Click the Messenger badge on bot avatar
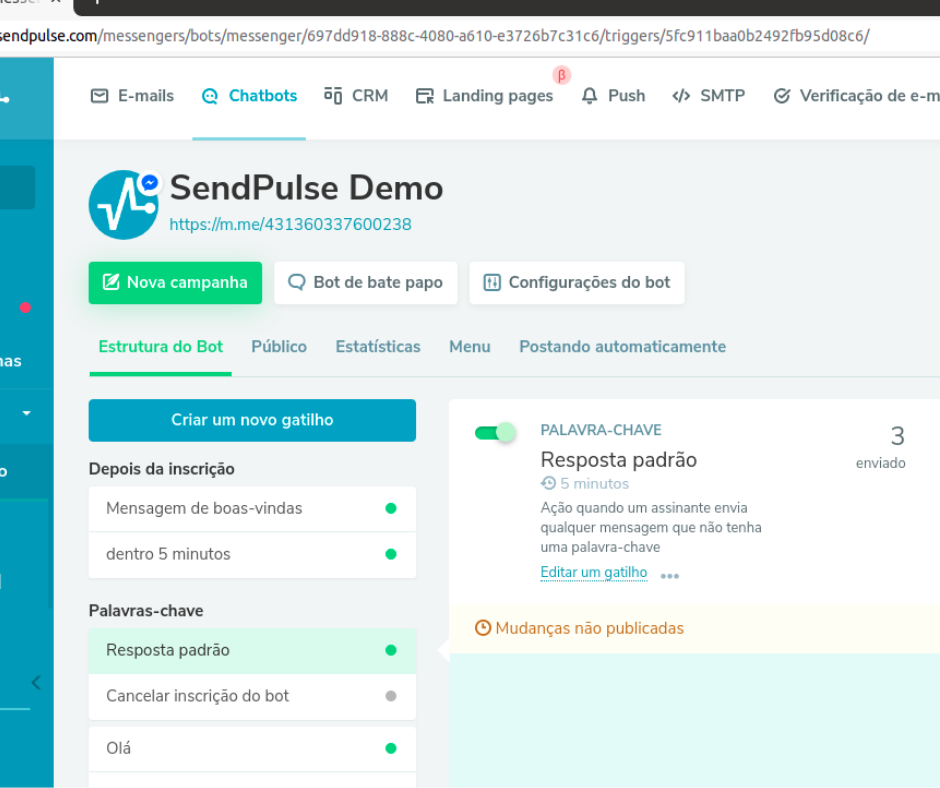This screenshot has height=788, width=940. click(150, 182)
